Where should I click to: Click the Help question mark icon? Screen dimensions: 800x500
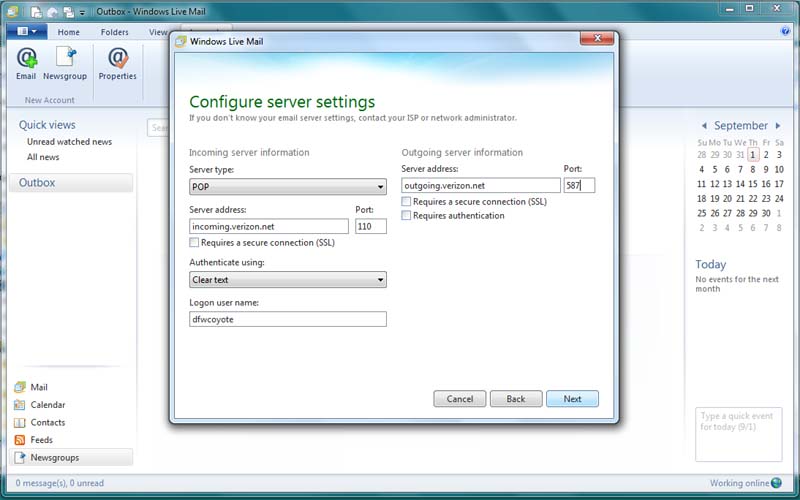pos(785,31)
